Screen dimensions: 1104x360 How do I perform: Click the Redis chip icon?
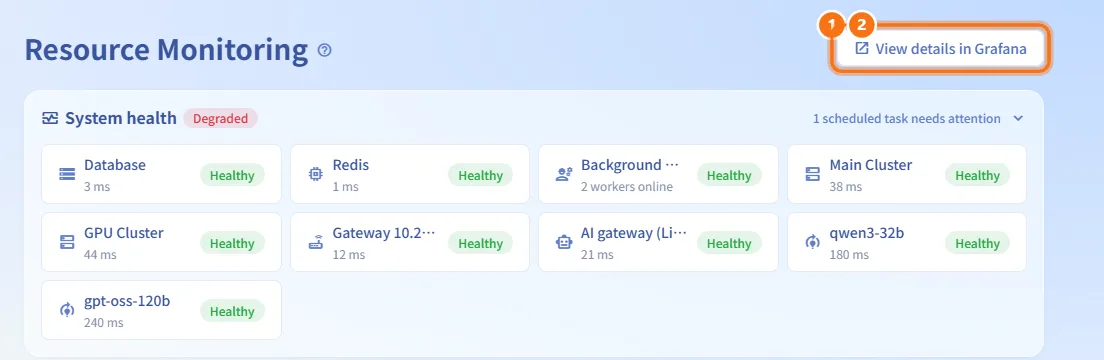click(x=316, y=174)
